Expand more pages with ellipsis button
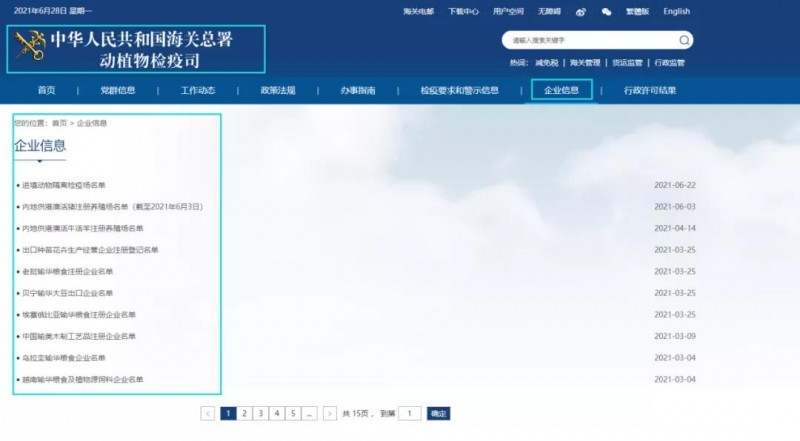 [310, 413]
